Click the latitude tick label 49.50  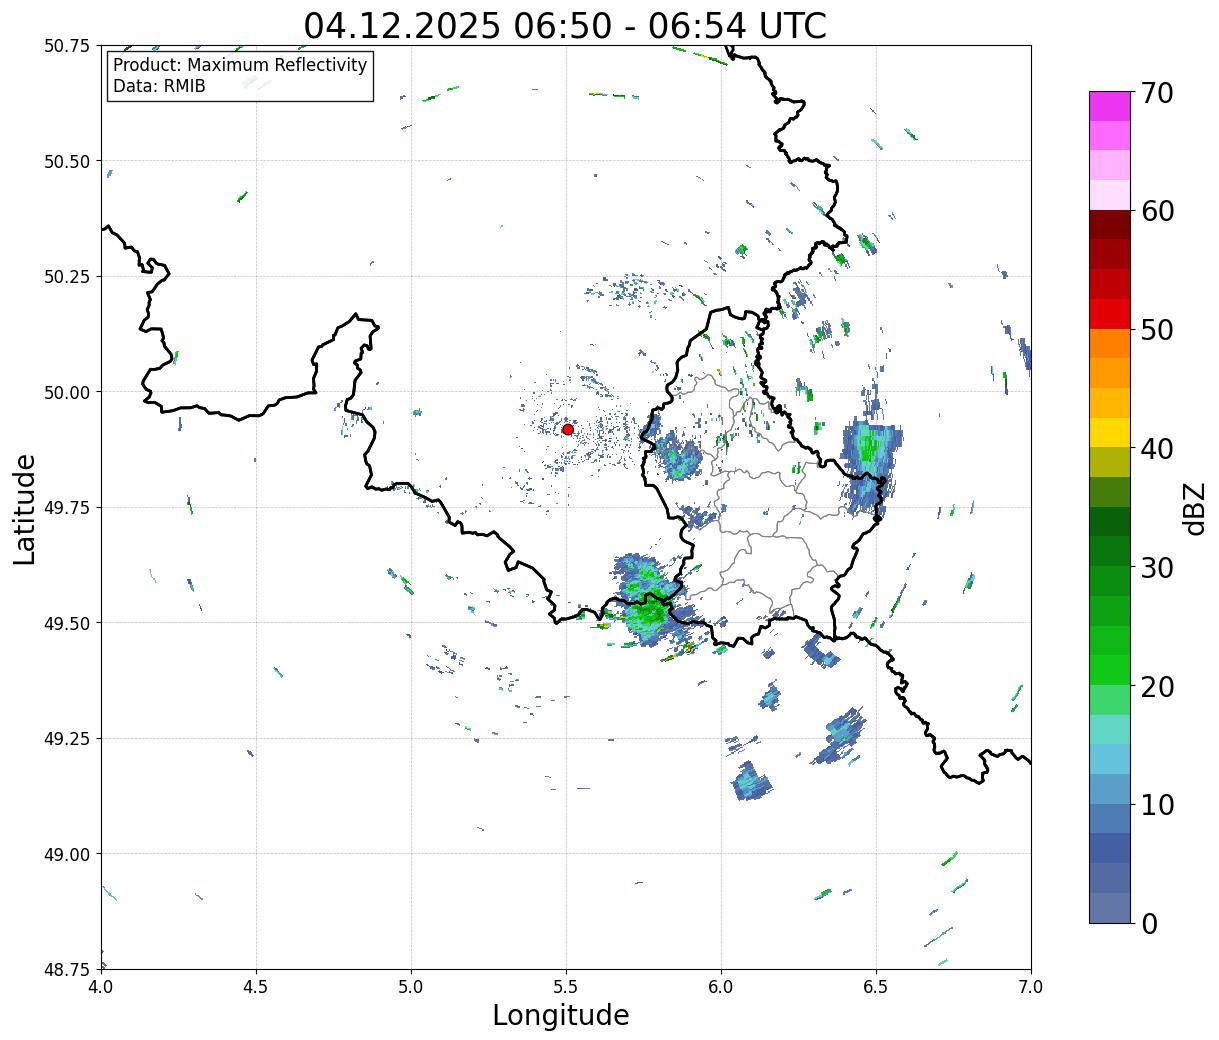[x=67, y=623]
